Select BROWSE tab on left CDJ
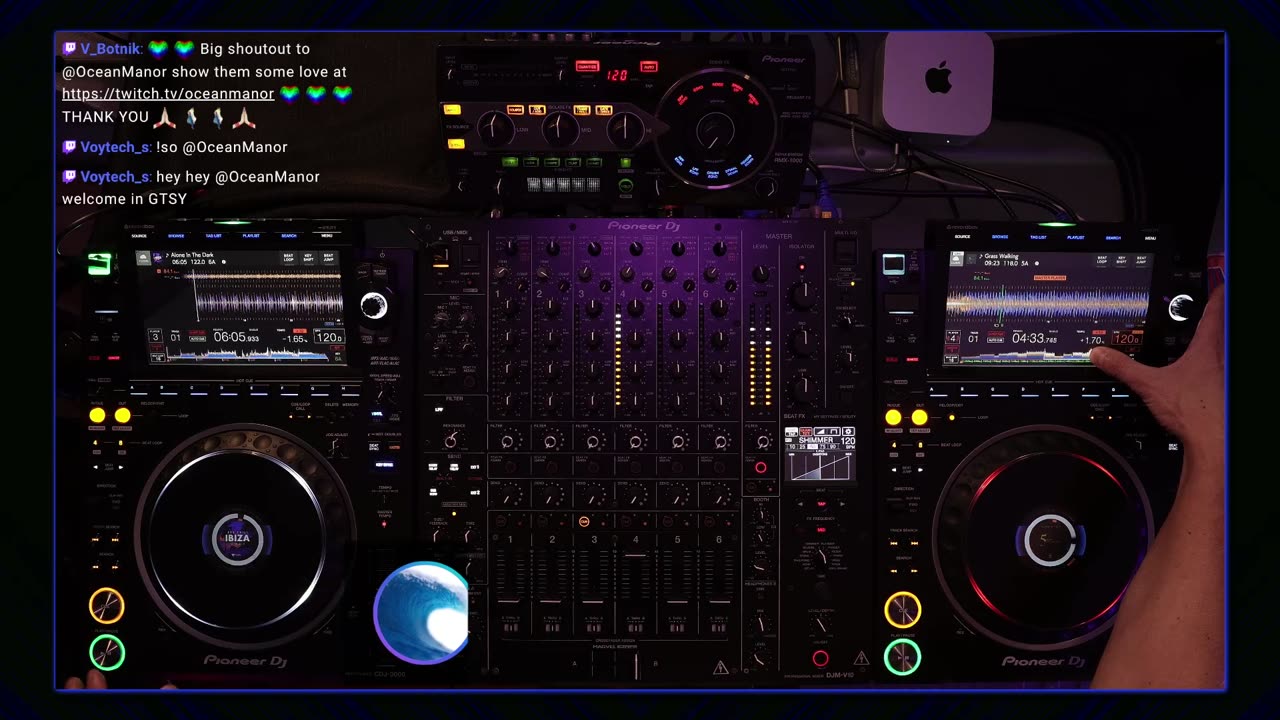This screenshot has width=1280, height=720. 177,236
